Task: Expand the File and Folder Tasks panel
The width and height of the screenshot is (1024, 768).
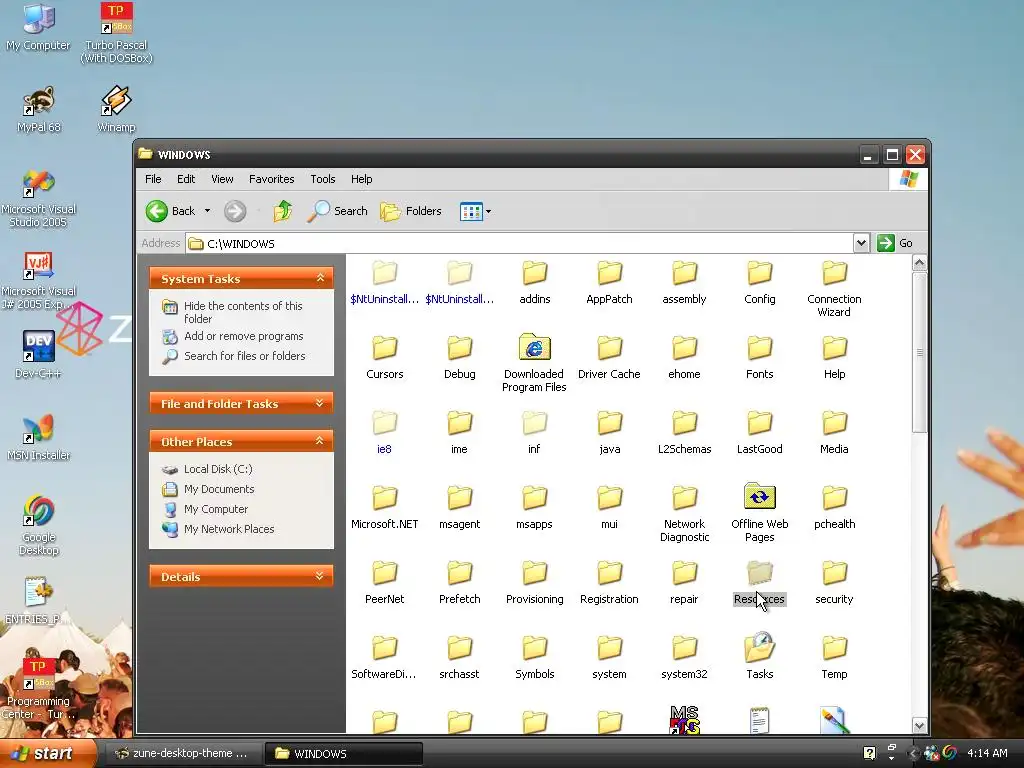Action: click(x=320, y=403)
